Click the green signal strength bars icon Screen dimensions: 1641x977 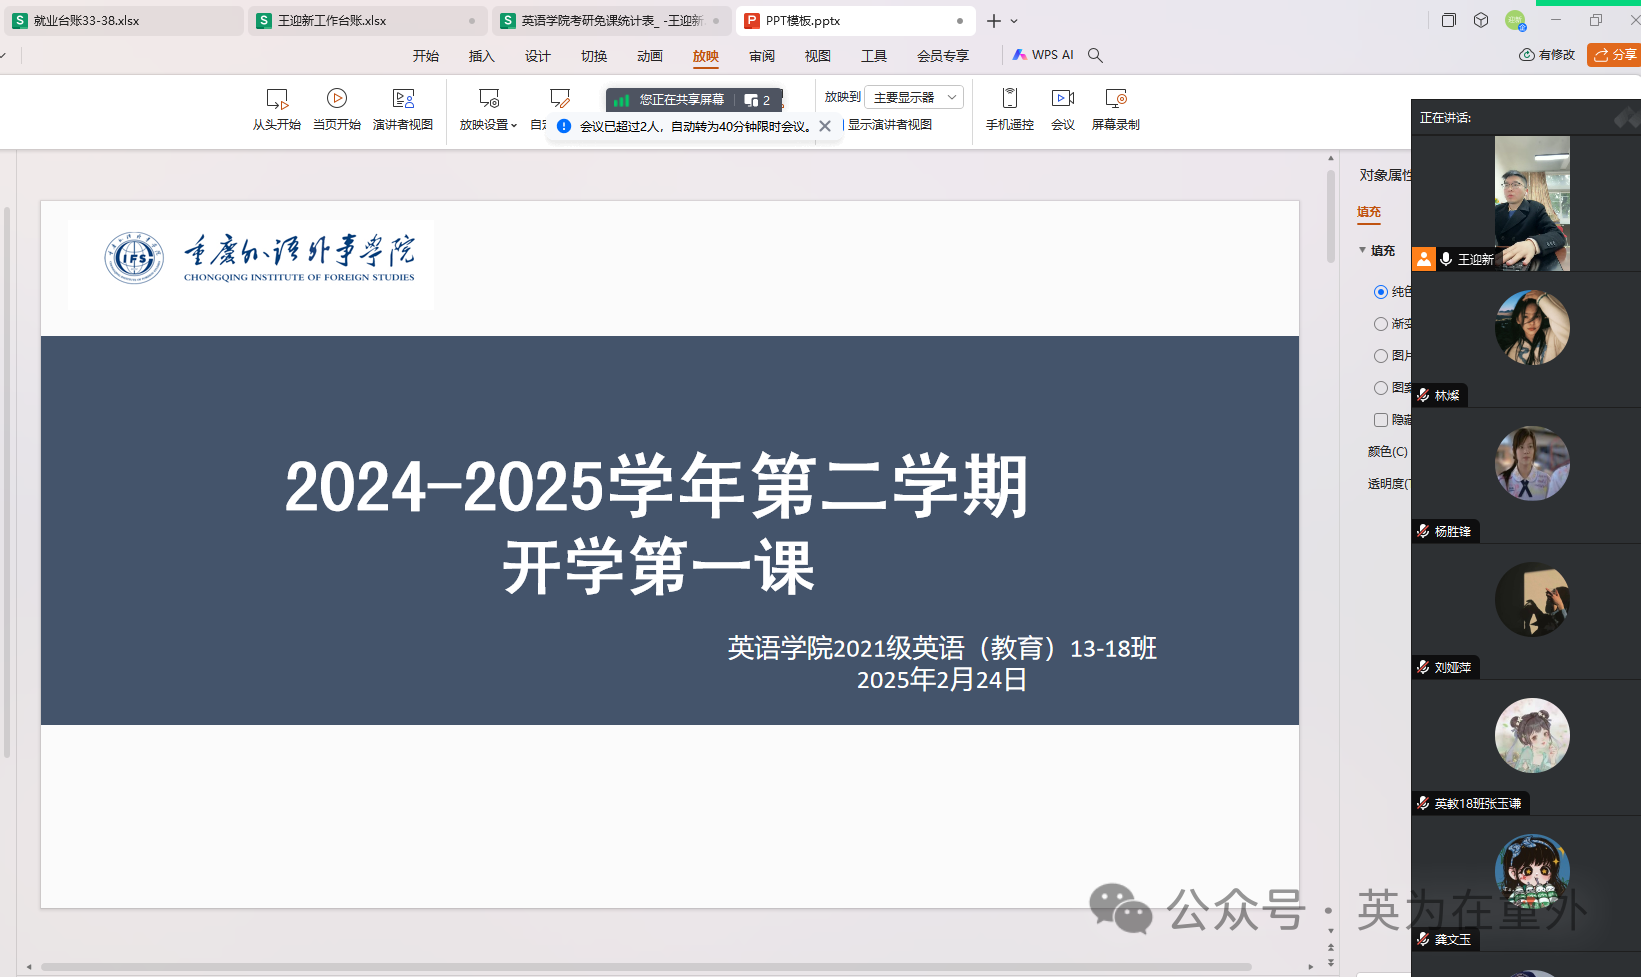[x=621, y=100]
